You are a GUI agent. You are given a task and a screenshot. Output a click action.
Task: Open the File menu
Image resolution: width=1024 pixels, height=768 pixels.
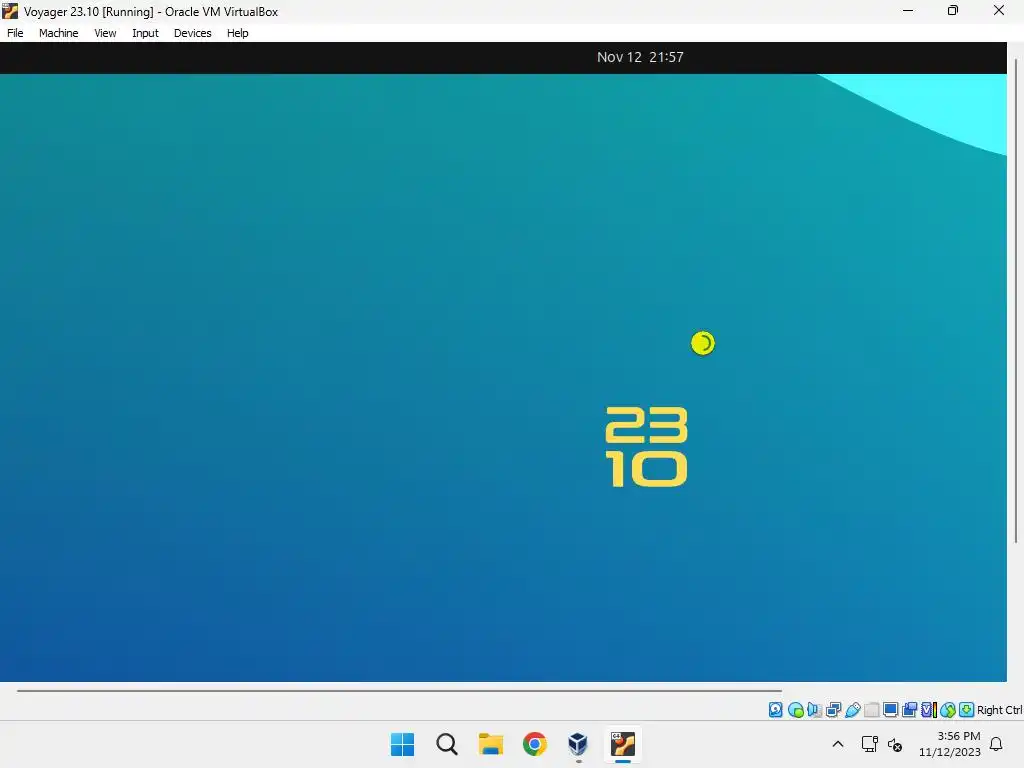(x=15, y=33)
